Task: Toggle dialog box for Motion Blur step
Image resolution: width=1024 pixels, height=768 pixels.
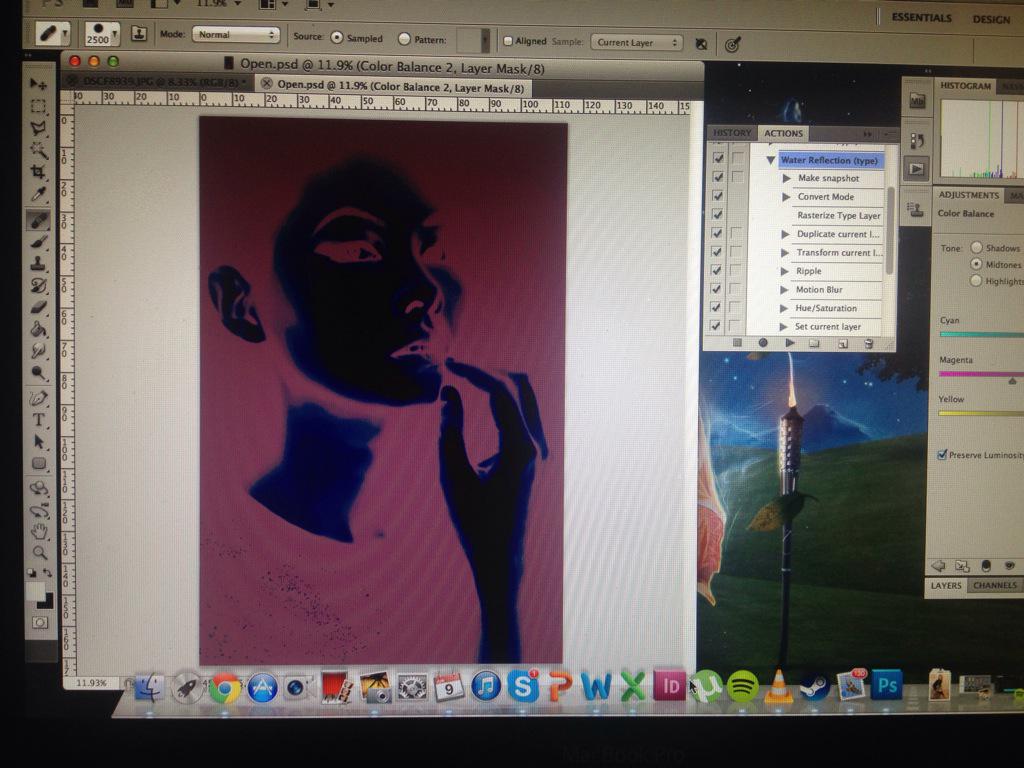Action: click(736, 288)
